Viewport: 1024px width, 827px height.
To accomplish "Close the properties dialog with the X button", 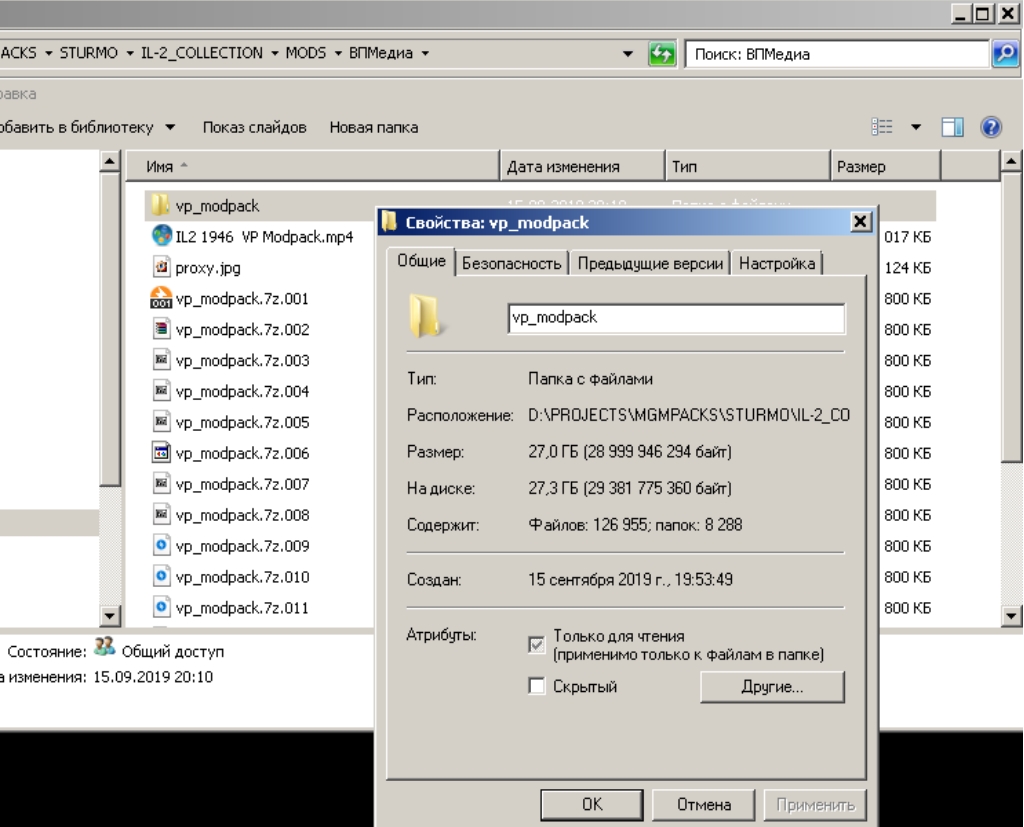I will [x=860, y=222].
